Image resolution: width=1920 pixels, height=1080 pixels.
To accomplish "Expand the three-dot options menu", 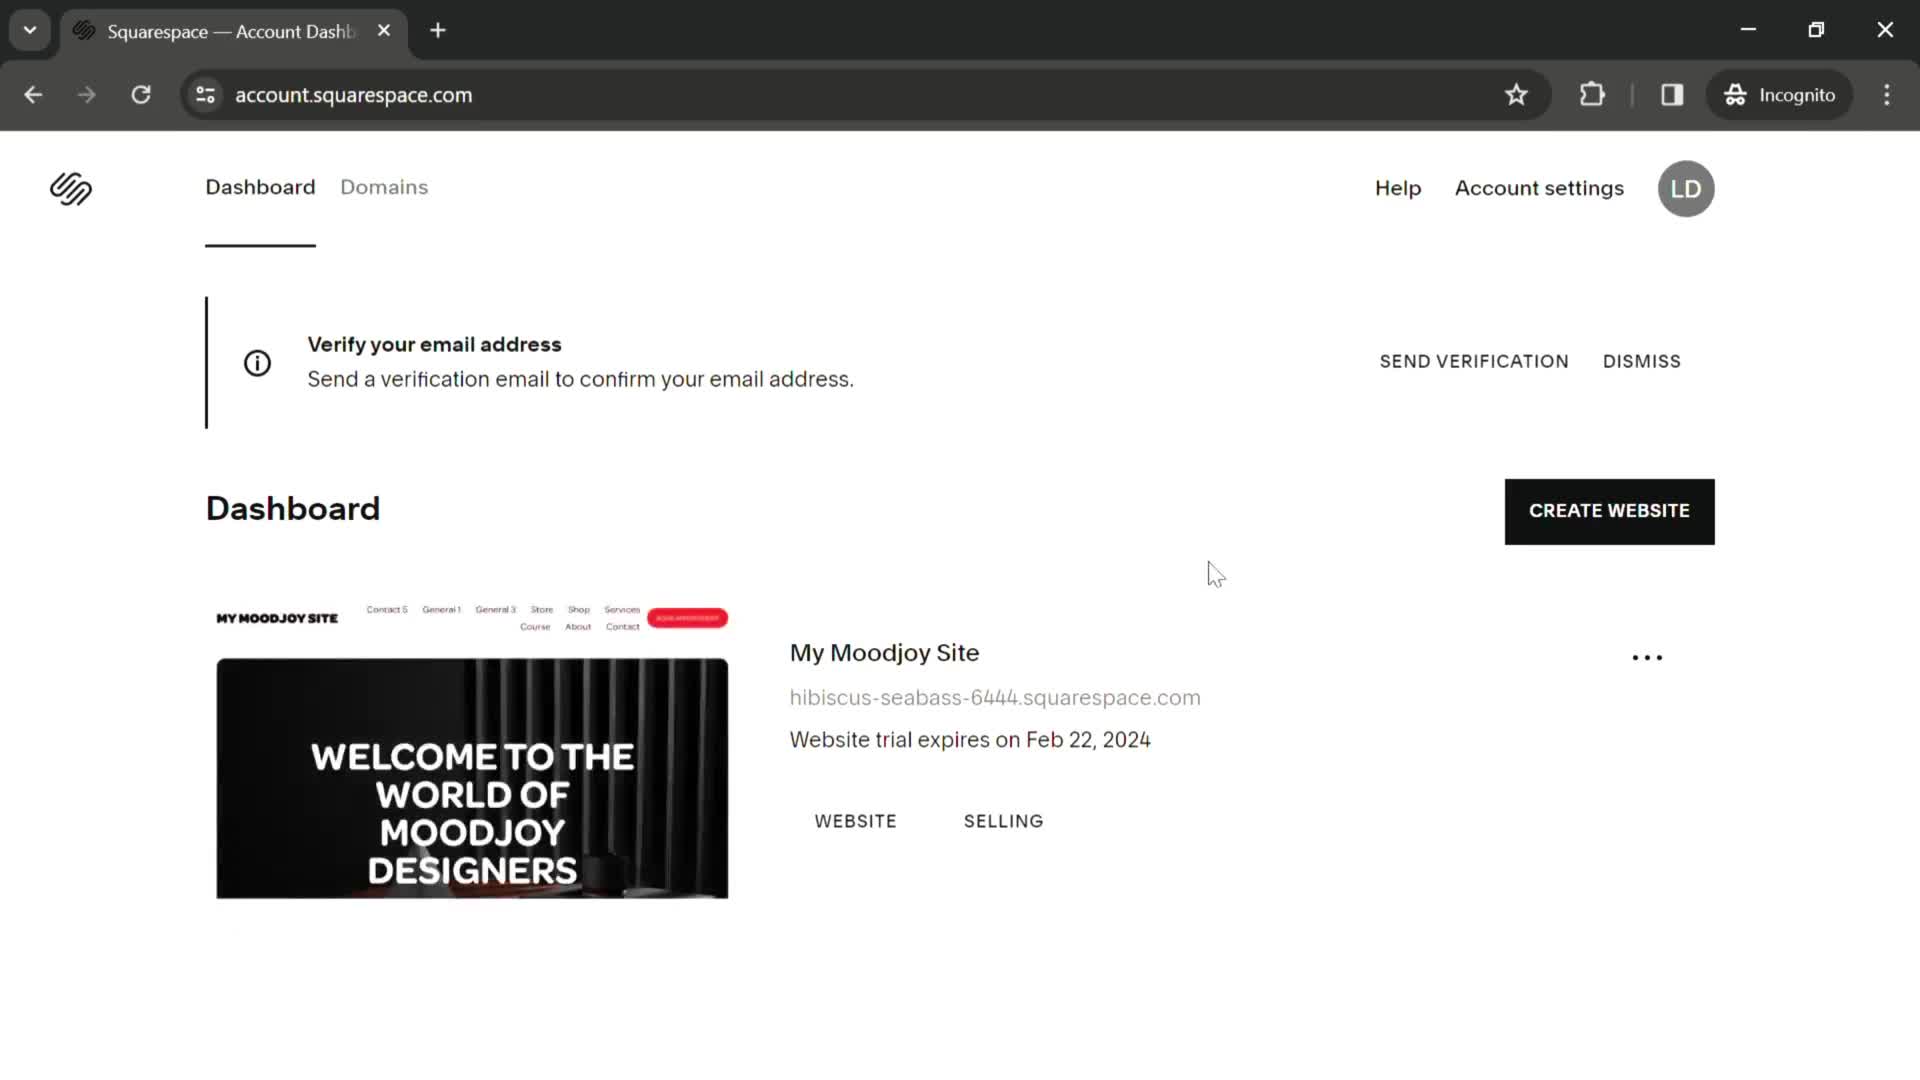I will (1647, 655).
